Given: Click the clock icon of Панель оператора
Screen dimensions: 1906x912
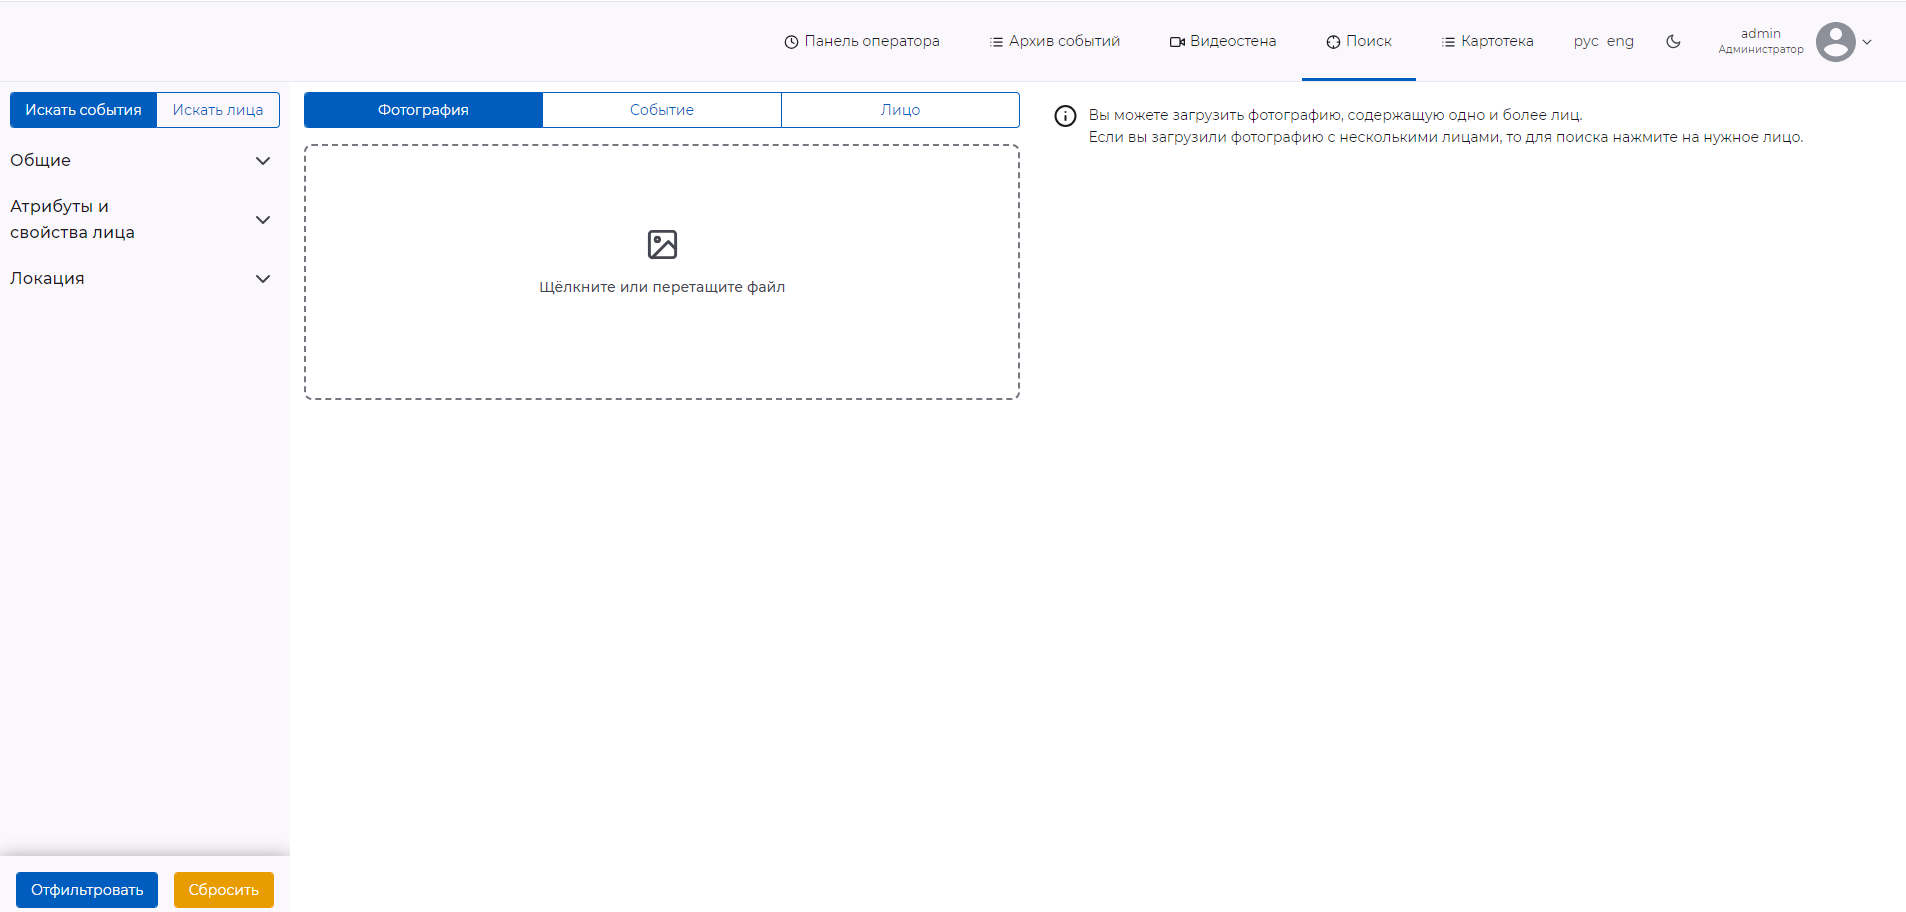Looking at the screenshot, I should 791,42.
